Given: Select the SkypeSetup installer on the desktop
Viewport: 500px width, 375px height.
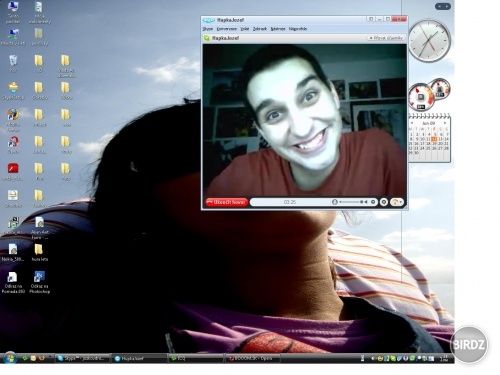Looking at the screenshot, I should point(13,91).
